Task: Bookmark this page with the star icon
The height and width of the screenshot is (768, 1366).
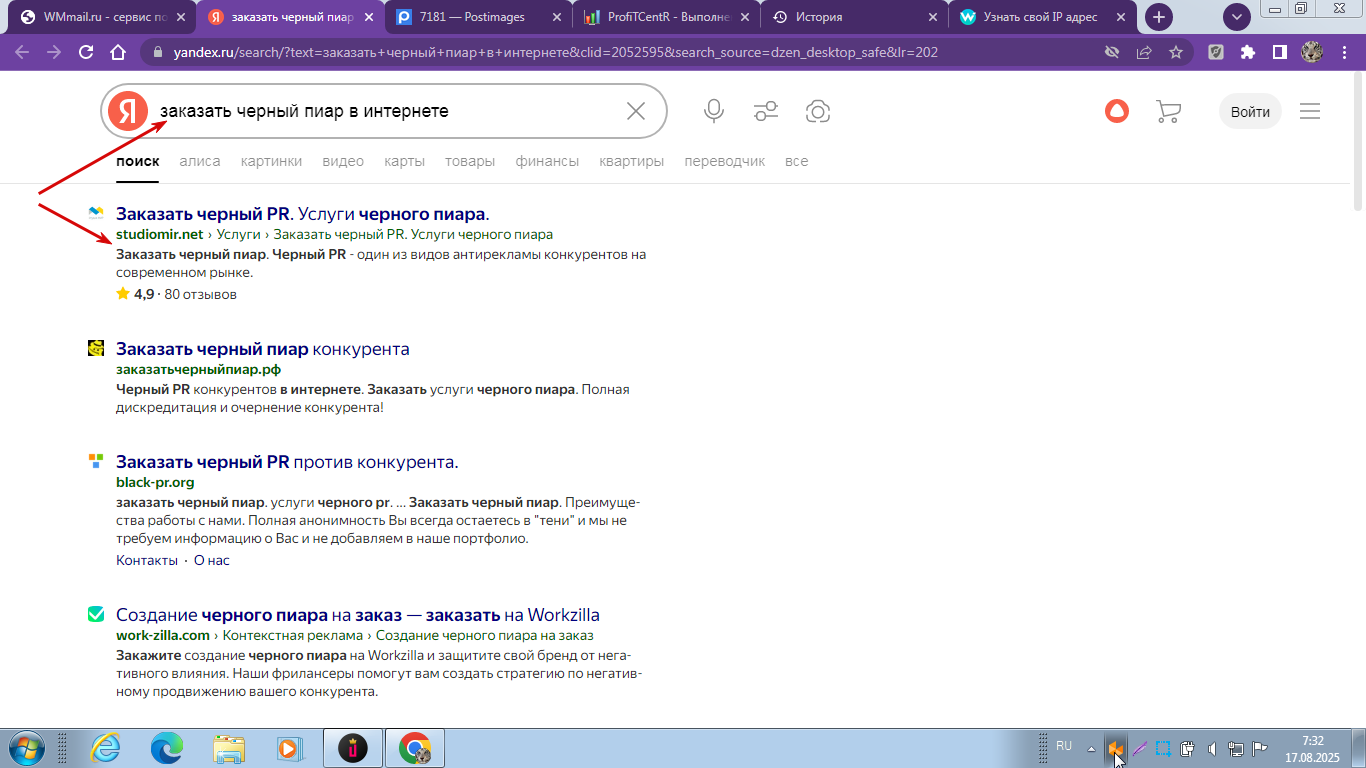Action: pos(1176,53)
